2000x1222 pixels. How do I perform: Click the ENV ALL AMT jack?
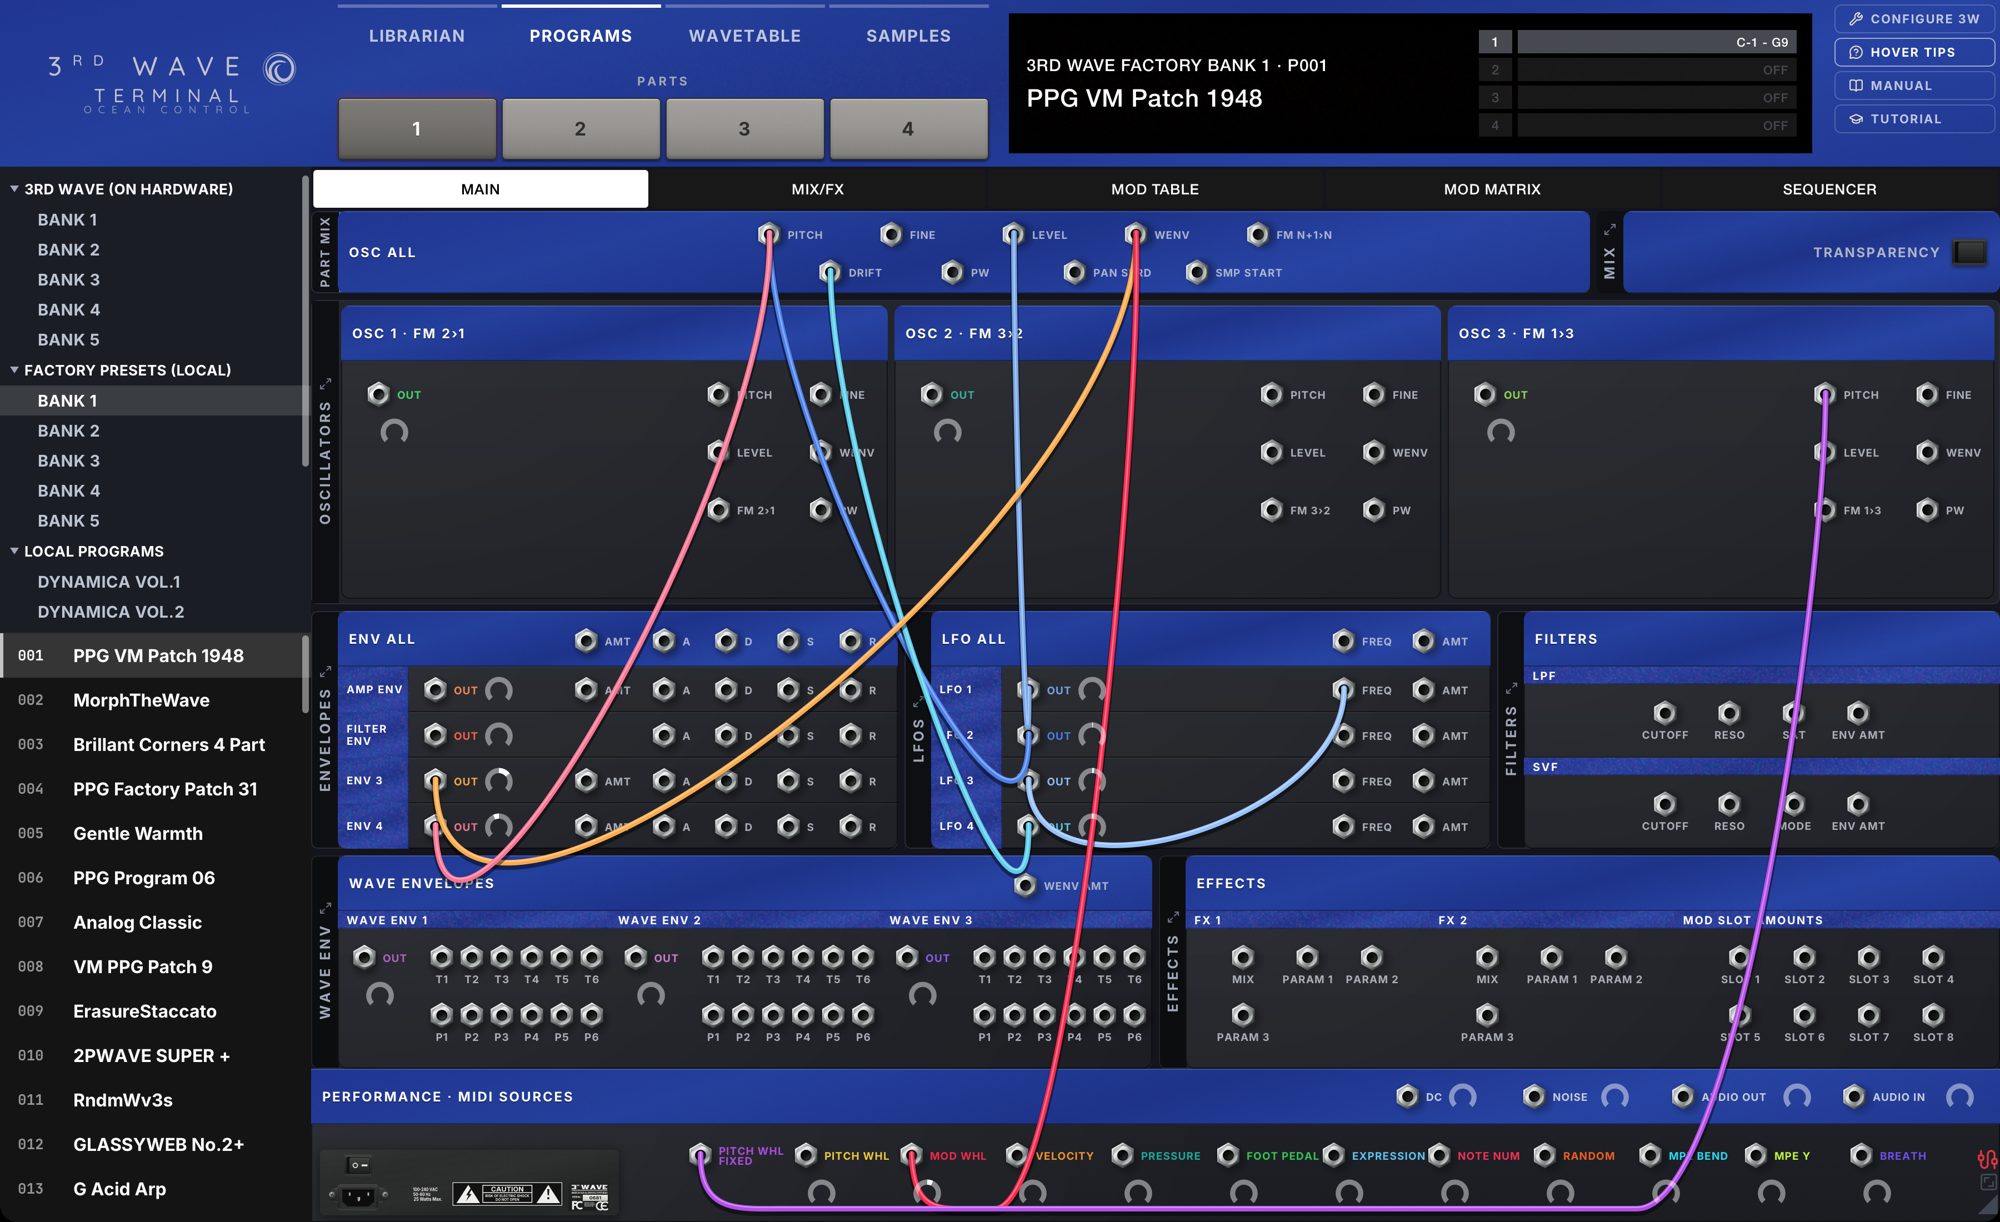click(586, 641)
